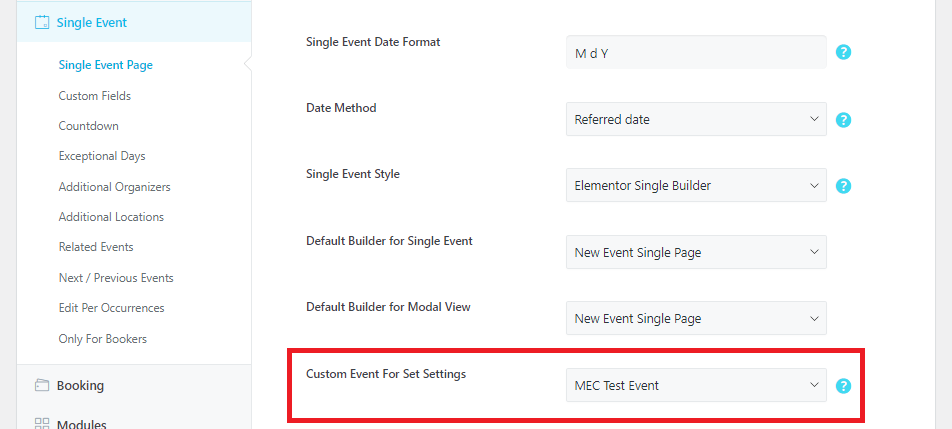
Task: Click the Booking folder icon
Action: (41, 385)
